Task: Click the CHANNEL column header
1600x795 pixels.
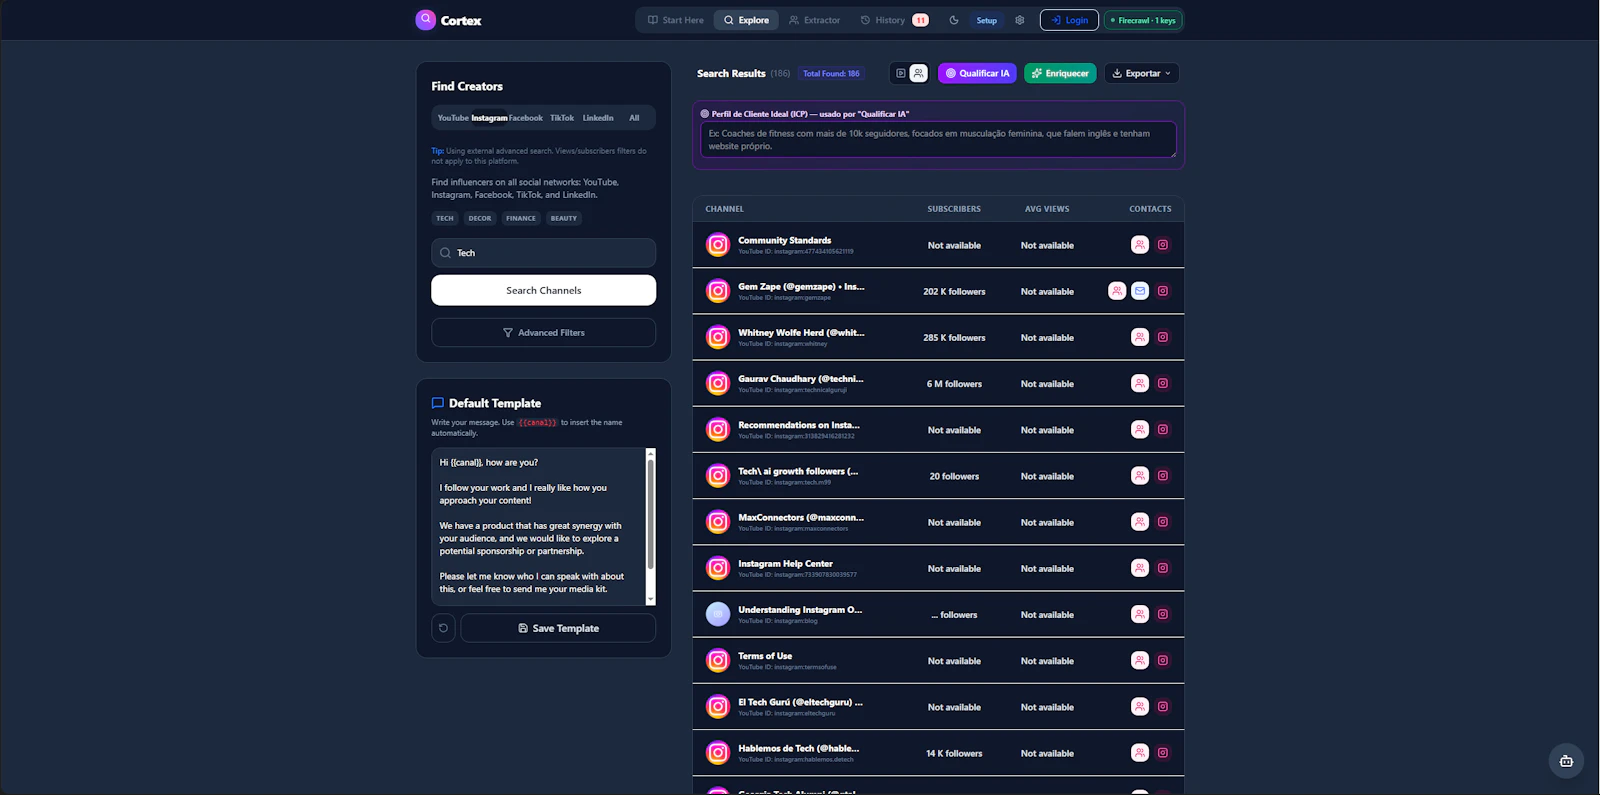Action: coord(725,209)
